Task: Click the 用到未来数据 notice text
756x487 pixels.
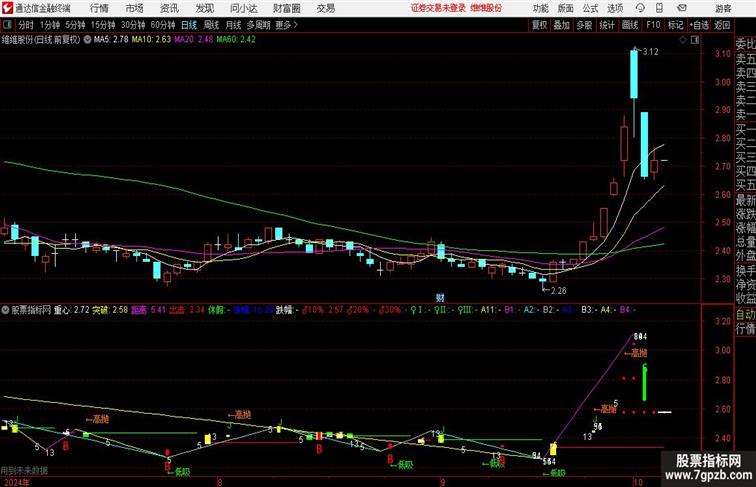Action: pyautogui.click(x=24, y=470)
